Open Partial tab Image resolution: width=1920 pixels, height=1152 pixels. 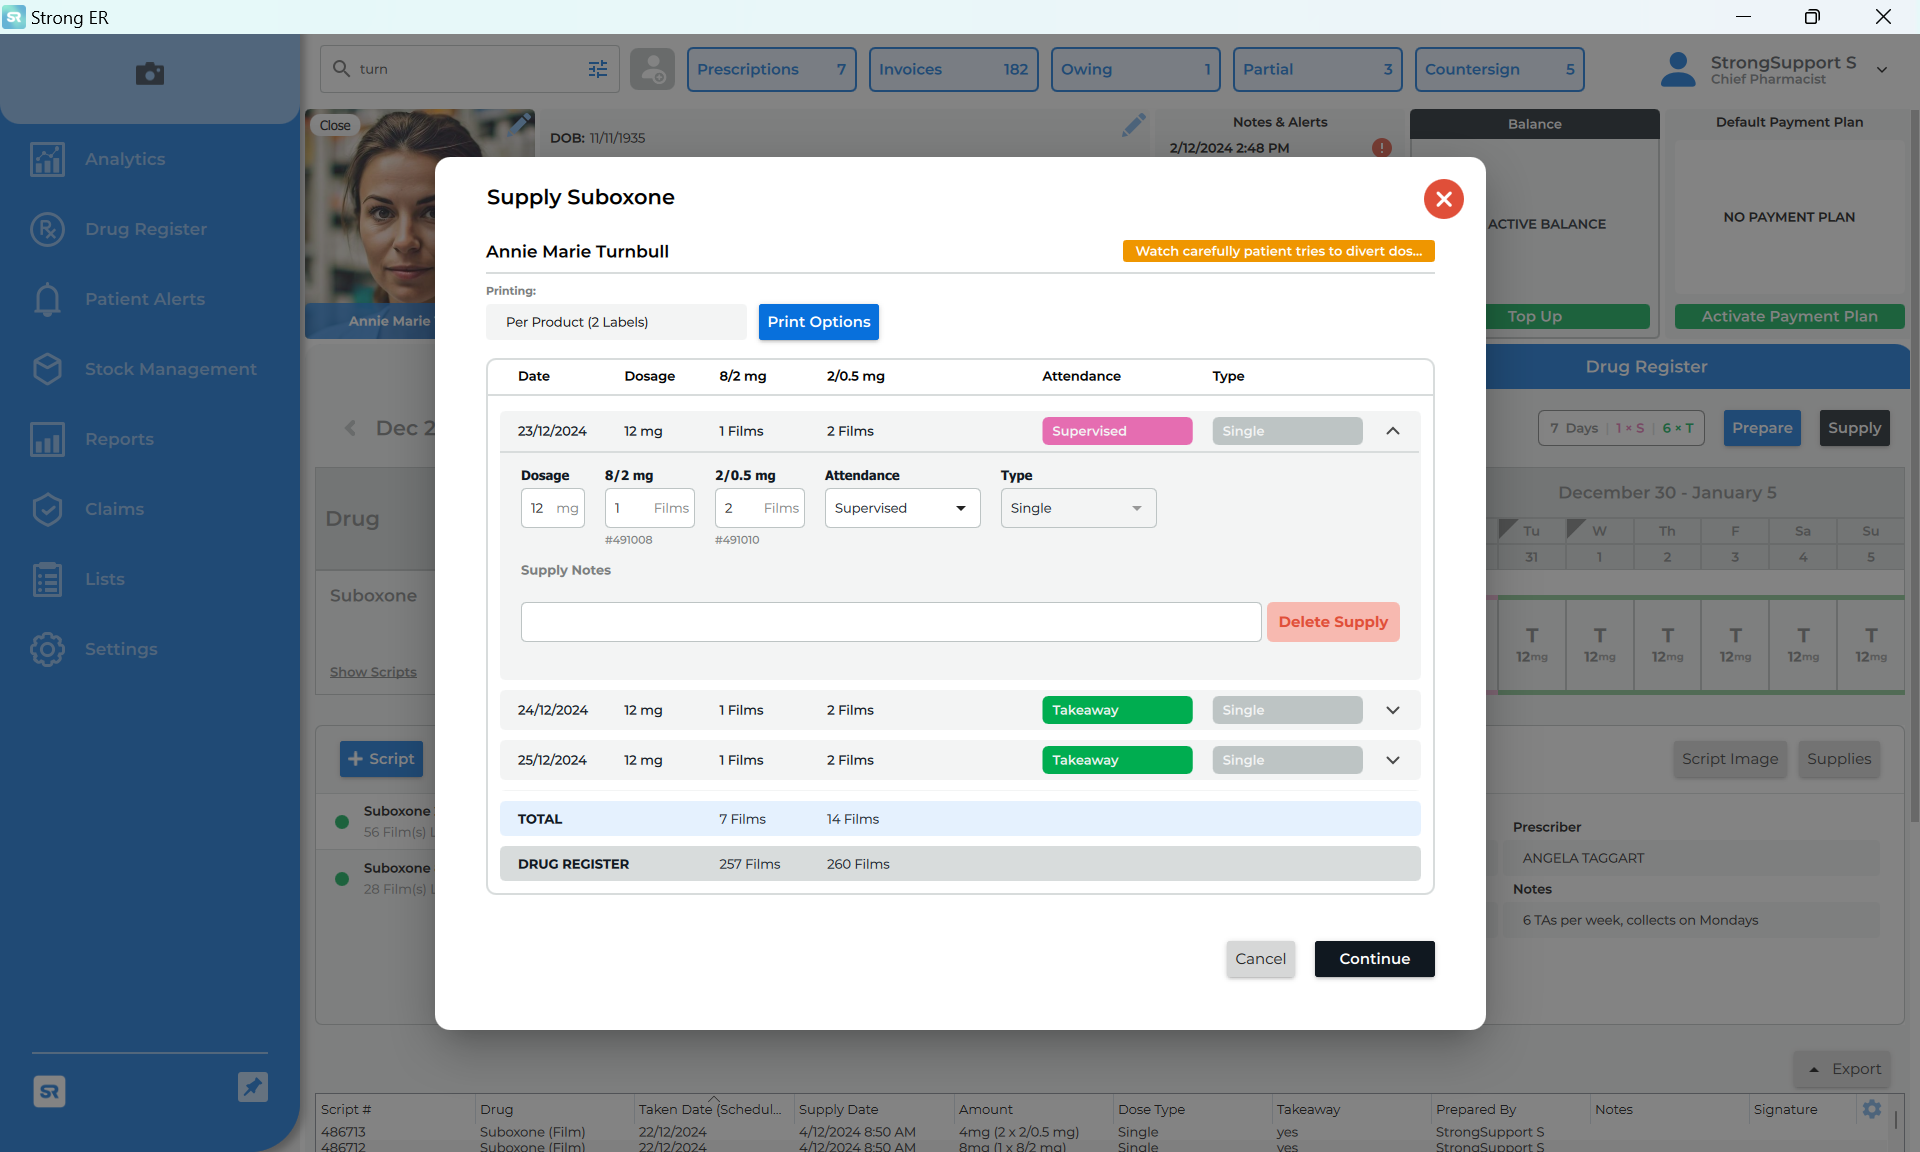pos(1317,69)
